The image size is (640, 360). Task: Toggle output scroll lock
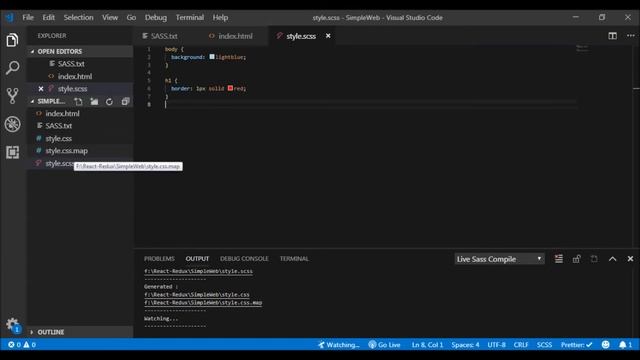pyautogui.click(x=576, y=259)
